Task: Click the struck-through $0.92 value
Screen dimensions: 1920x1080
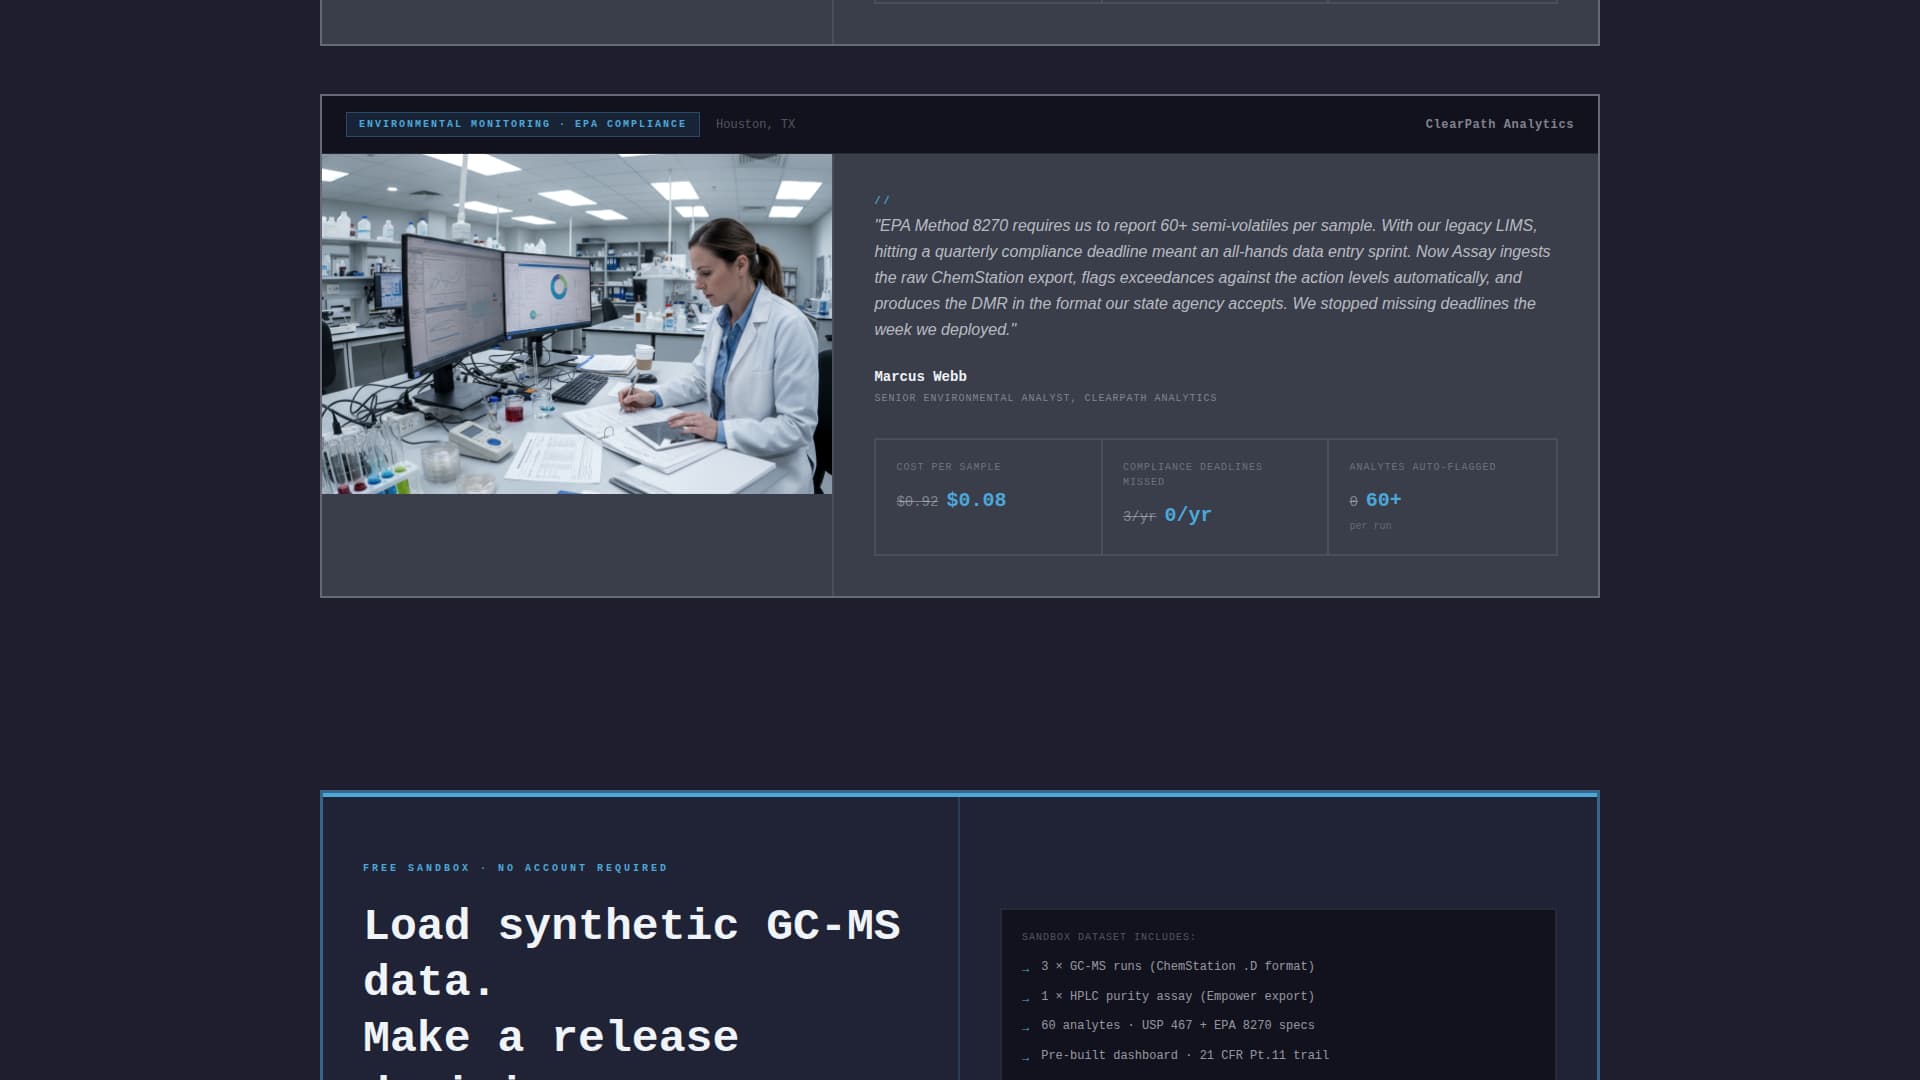Action: point(917,502)
